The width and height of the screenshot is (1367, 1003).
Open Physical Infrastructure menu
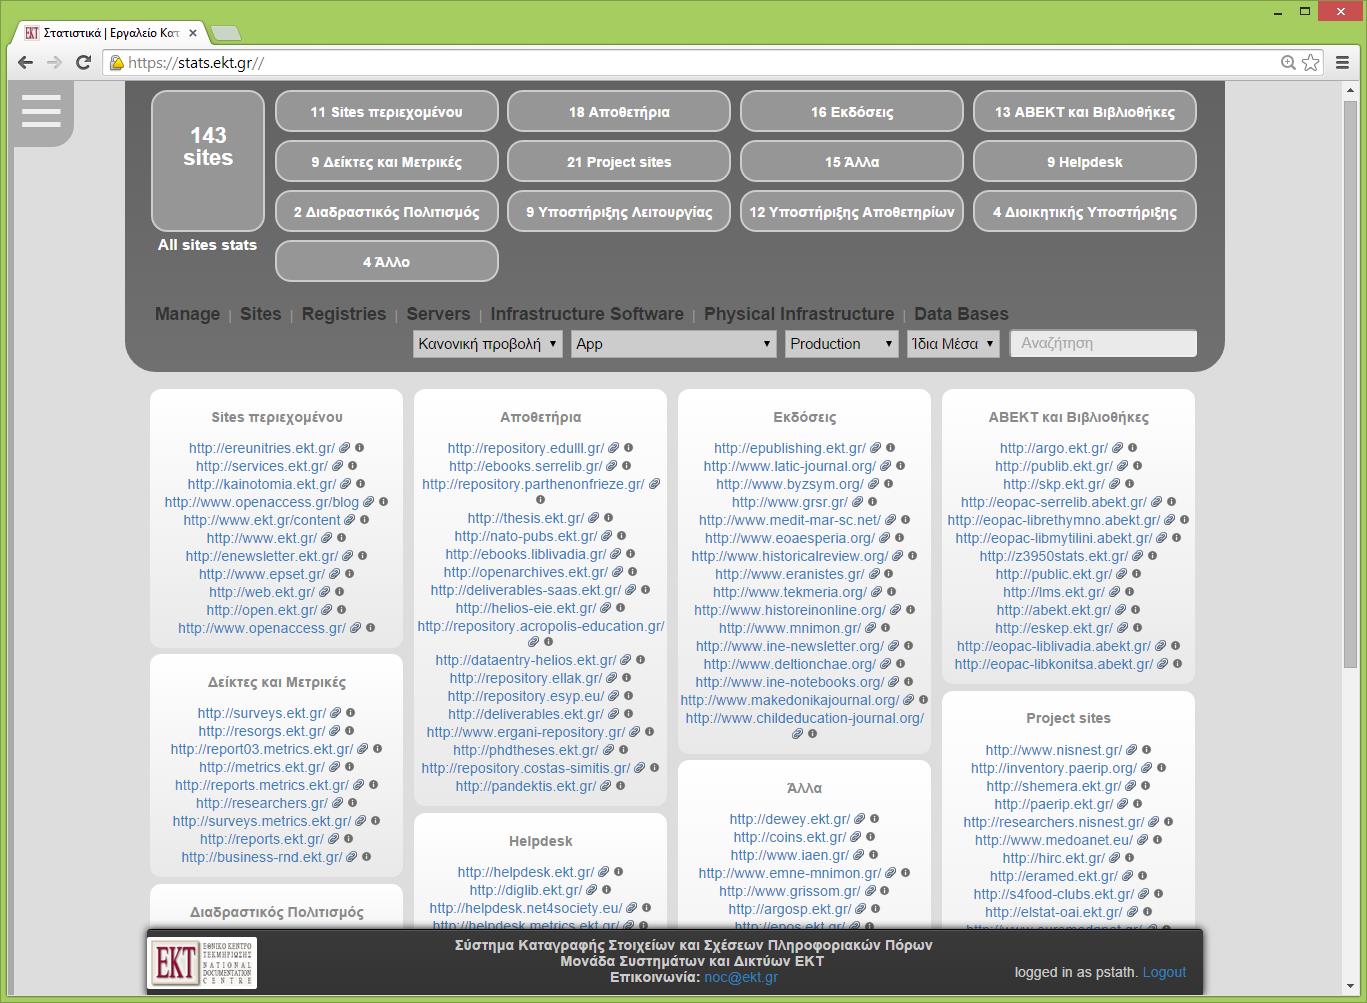coord(799,314)
